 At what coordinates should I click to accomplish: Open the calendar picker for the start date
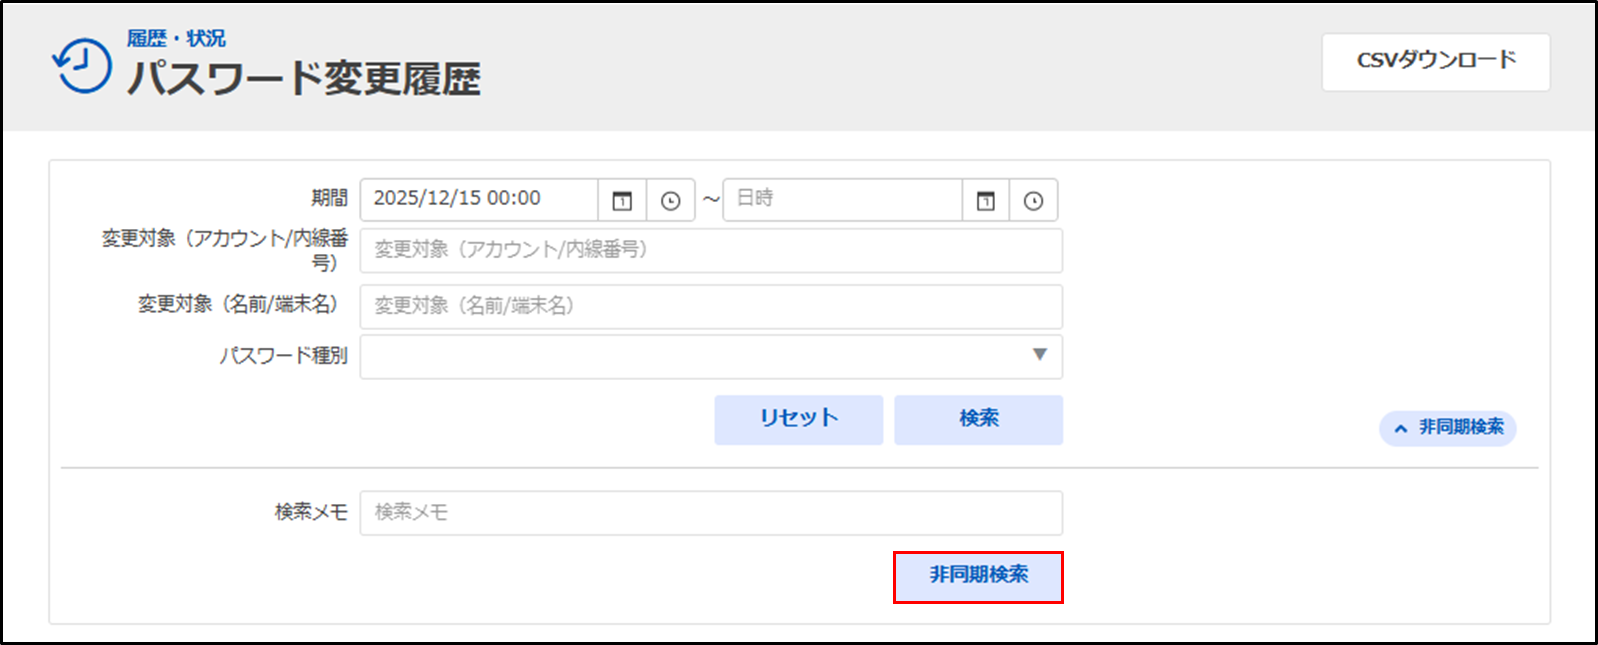click(x=622, y=200)
